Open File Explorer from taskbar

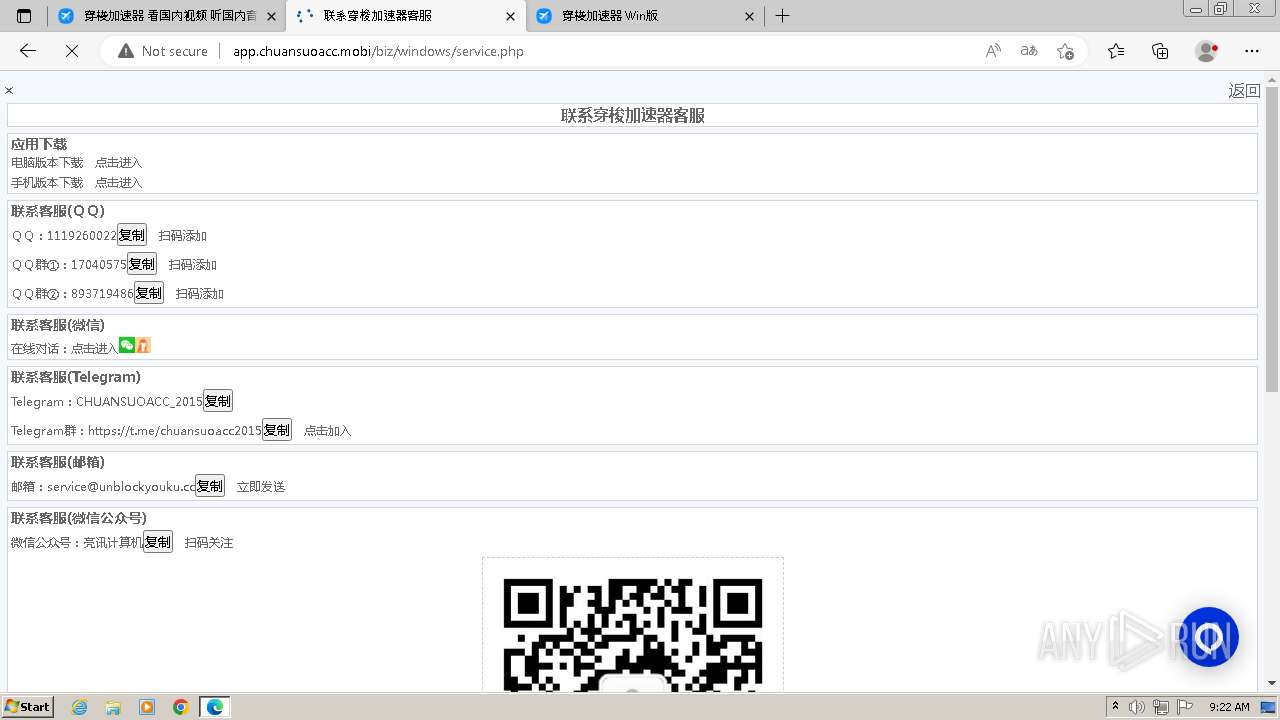[113, 707]
